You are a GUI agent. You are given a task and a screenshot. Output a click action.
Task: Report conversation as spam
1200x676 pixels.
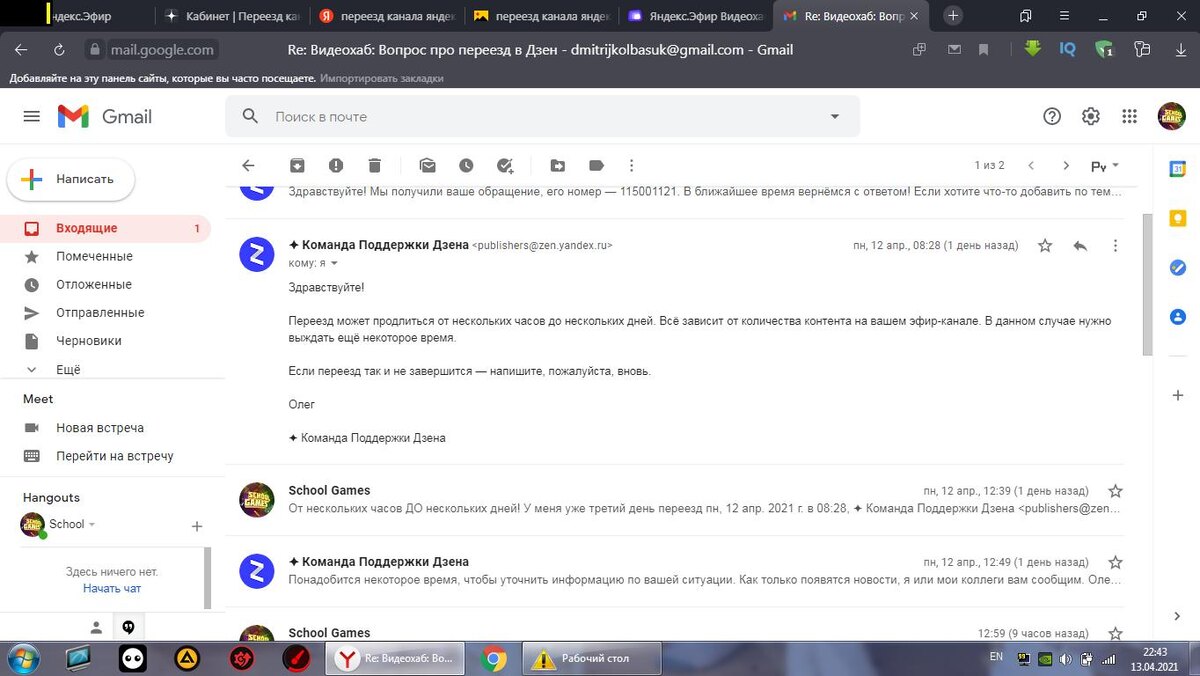(336, 165)
